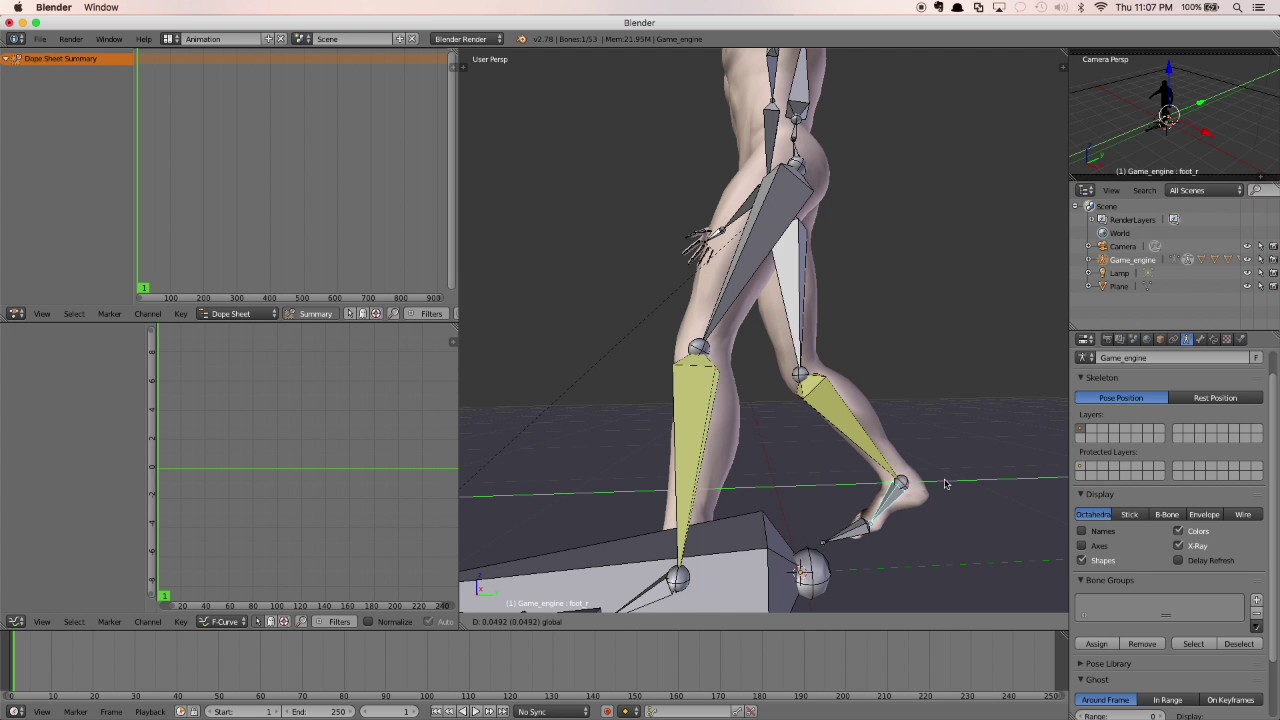The width and height of the screenshot is (1280, 720).
Task: Hide the Camera using its eye icon
Action: 1247,247
